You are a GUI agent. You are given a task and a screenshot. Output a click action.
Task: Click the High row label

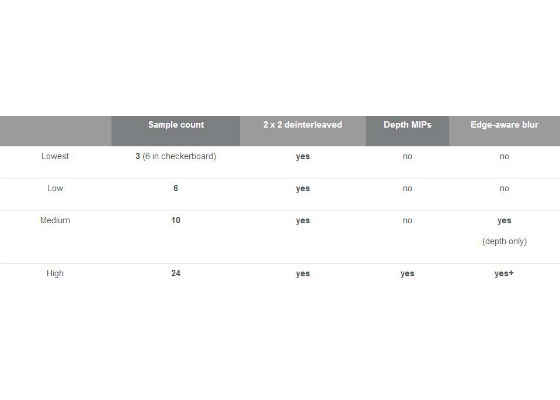pyautogui.click(x=55, y=273)
